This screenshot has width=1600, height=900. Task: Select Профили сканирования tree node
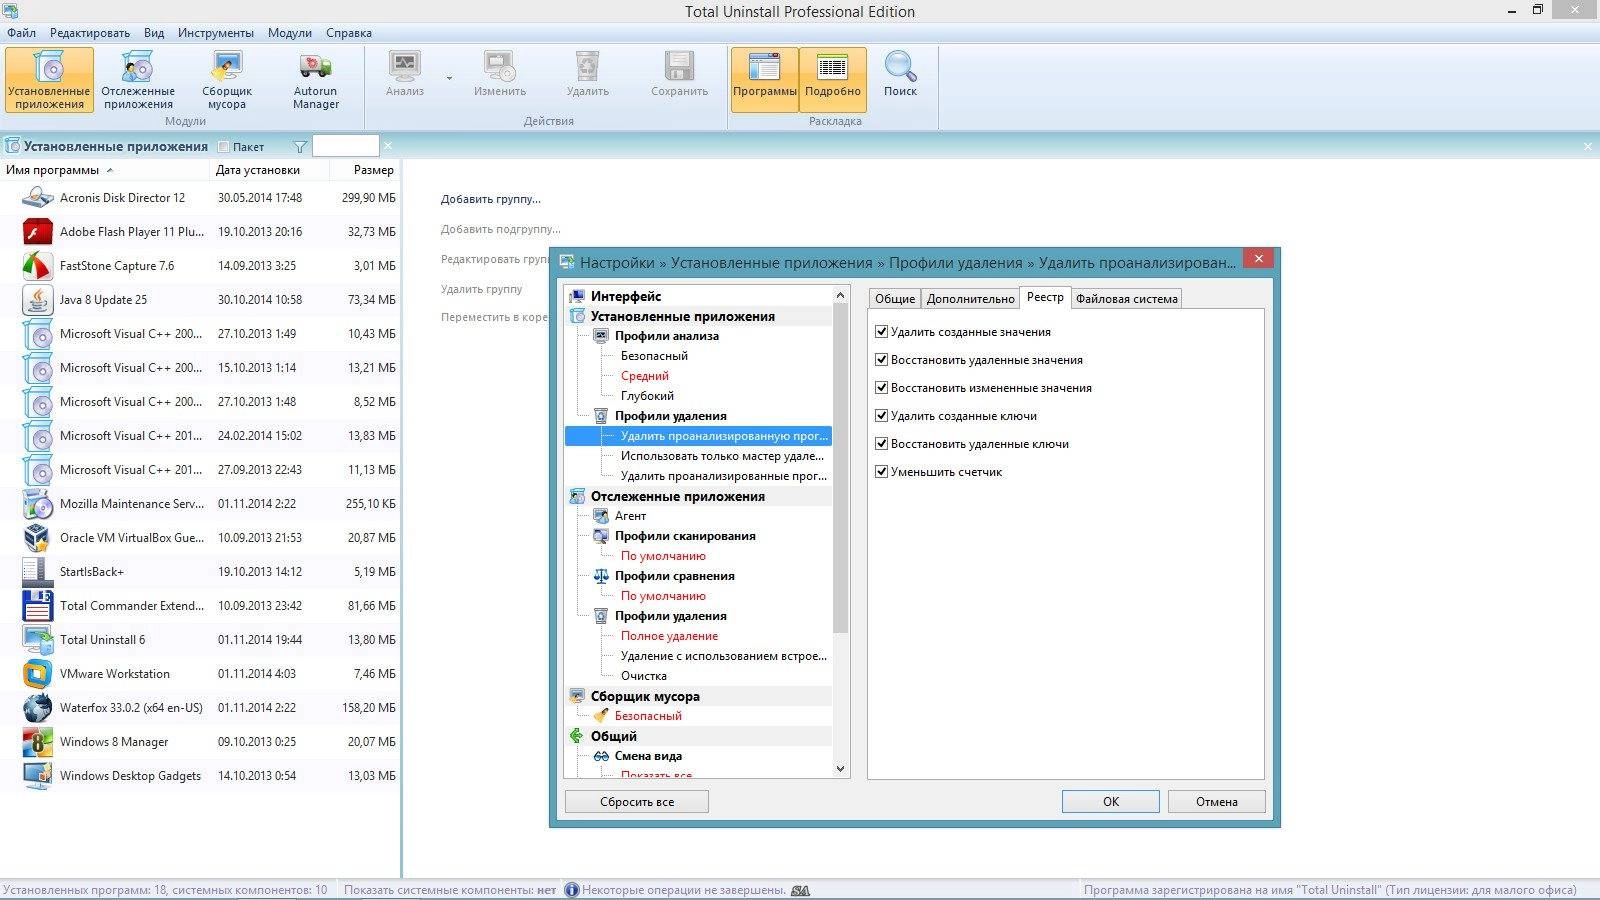coord(685,536)
